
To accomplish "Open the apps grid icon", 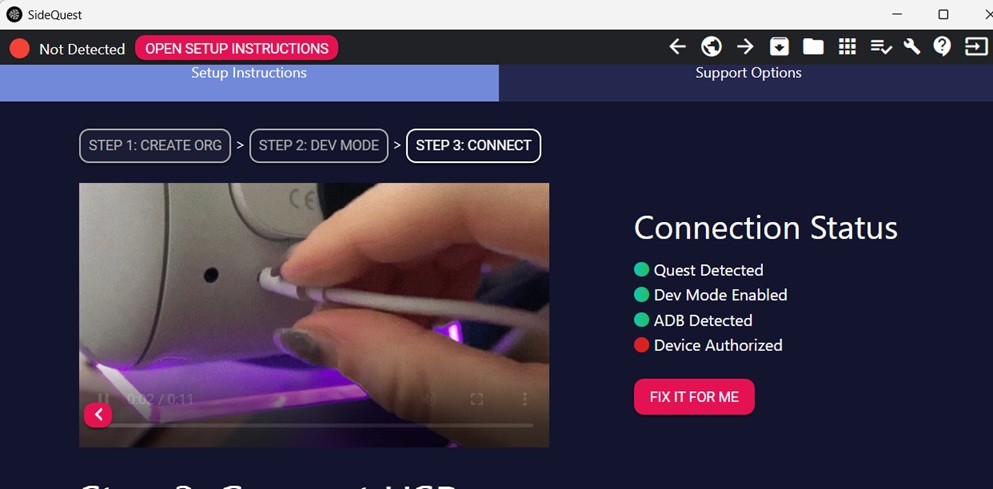I will click(x=847, y=47).
